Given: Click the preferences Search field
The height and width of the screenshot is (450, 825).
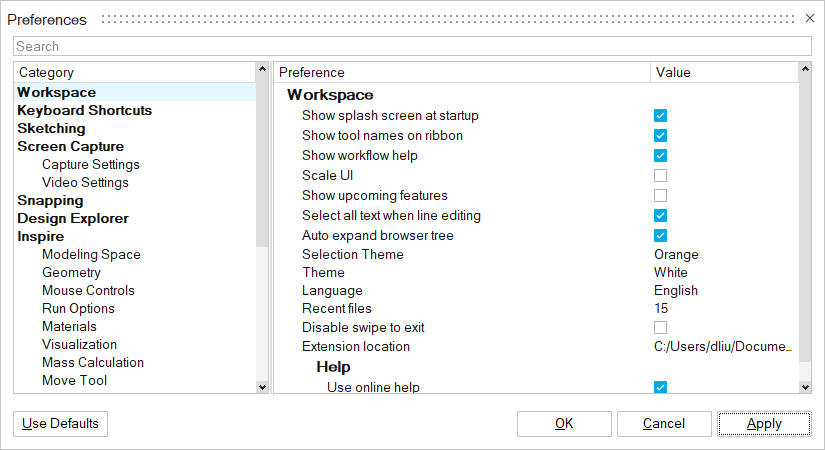Looking at the screenshot, I should coord(412,47).
